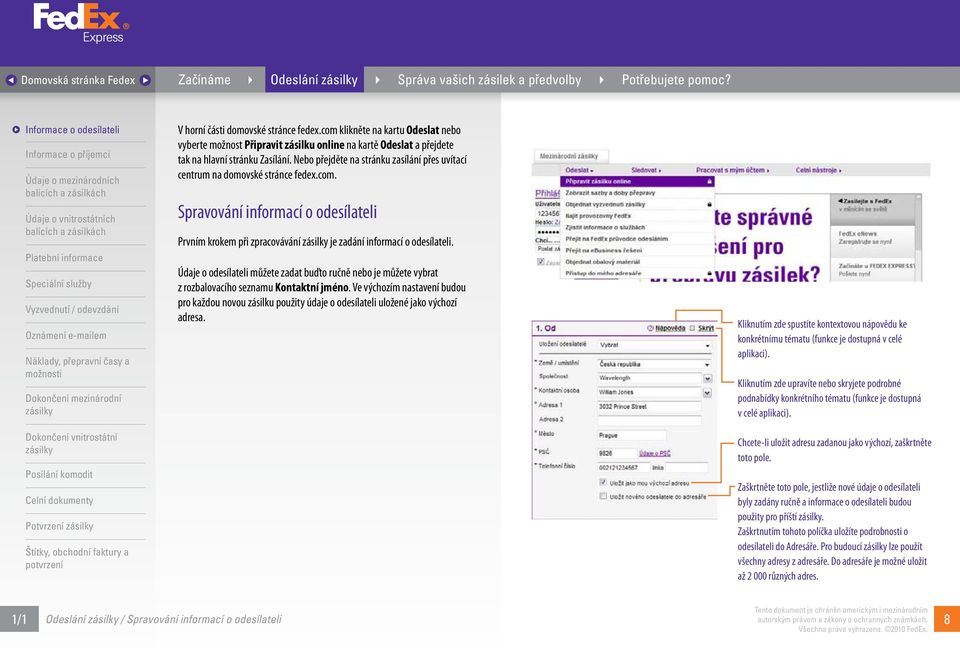Toggle Skrýt checkbox in Od header
The width and height of the screenshot is (960, 648).
(692, 328)
